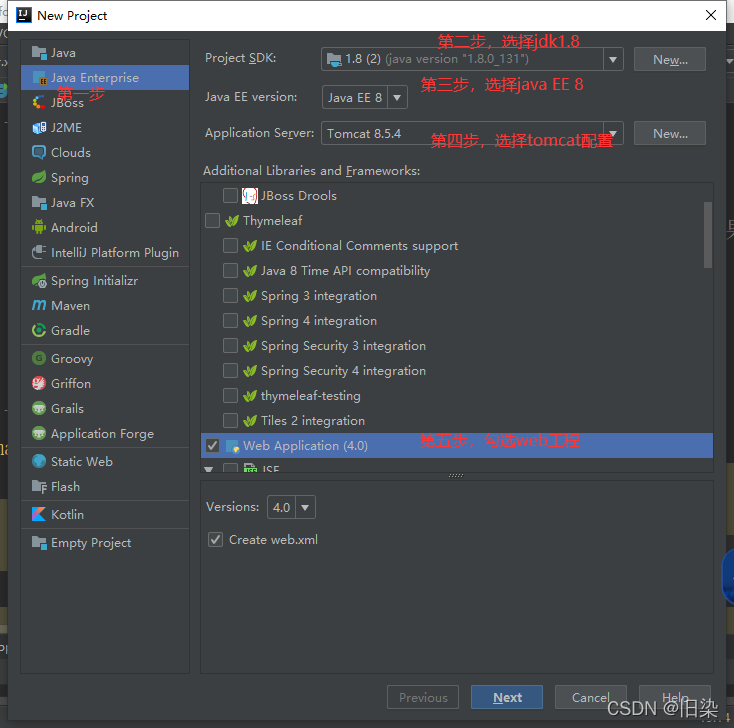
Task: Enable Java 8 Time API compatibility
Action: pyautogui.click(x=230, y=271)
